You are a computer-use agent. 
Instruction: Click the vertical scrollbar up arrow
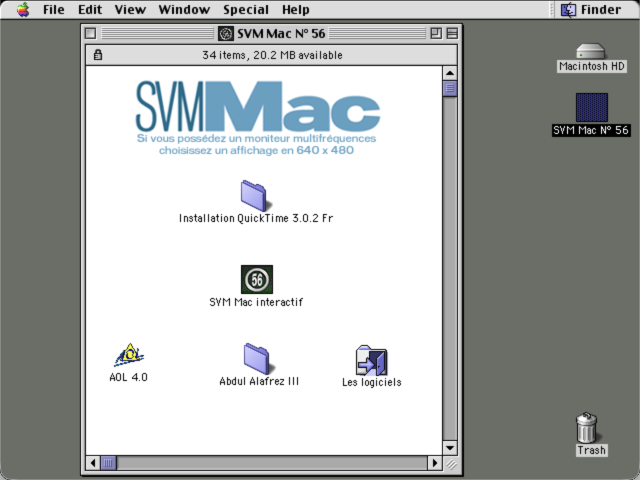tap(450, 73)
